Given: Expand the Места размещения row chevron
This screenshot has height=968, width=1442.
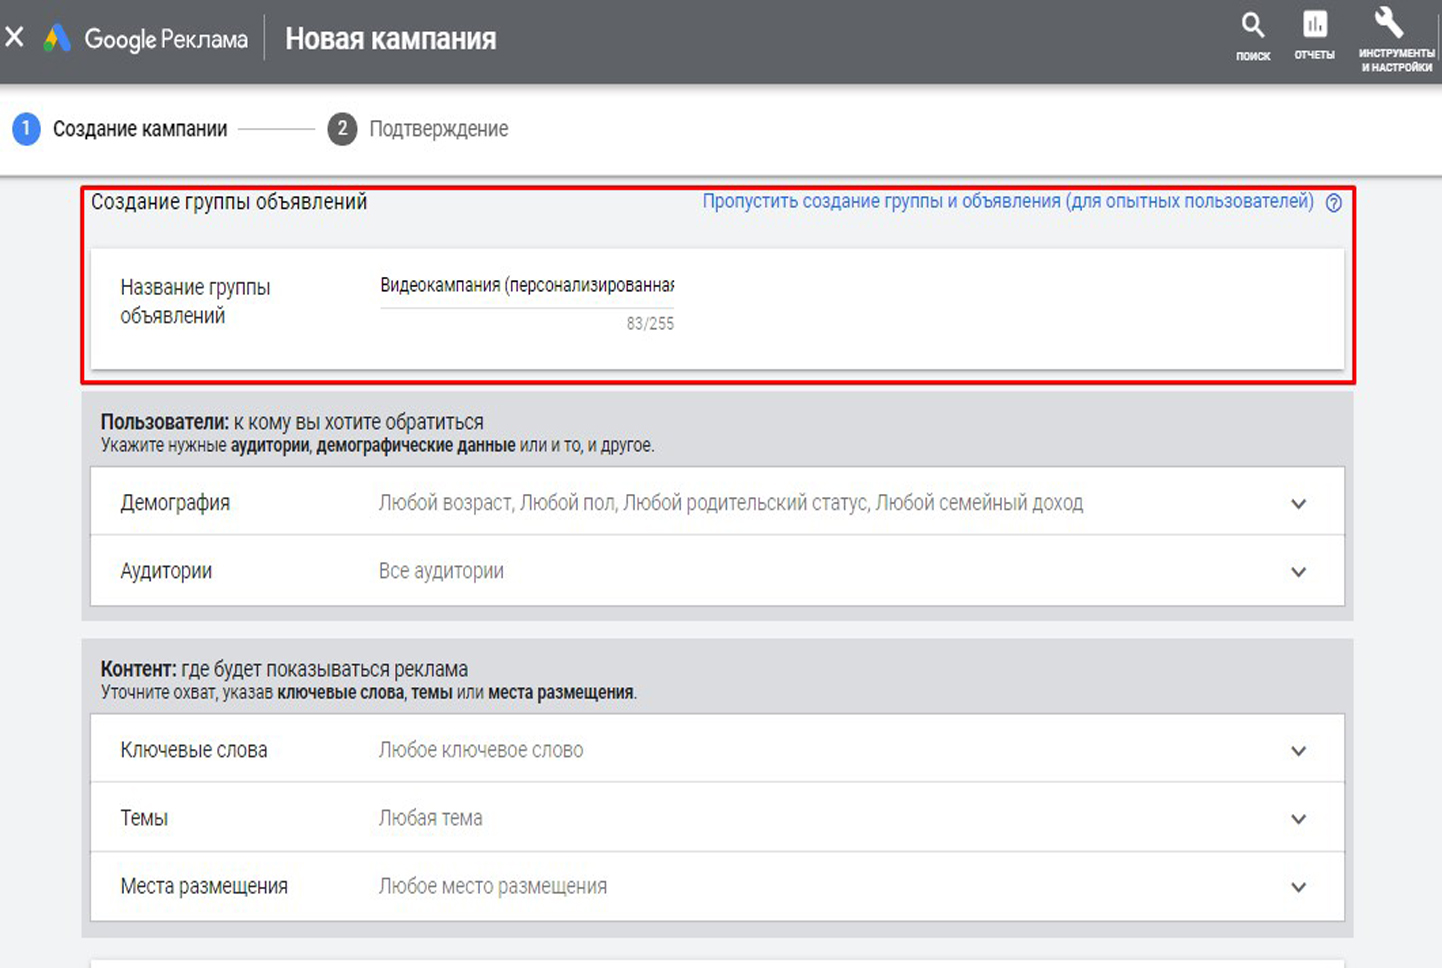Looking at the screenshot, I should [x=1298, y=887].
